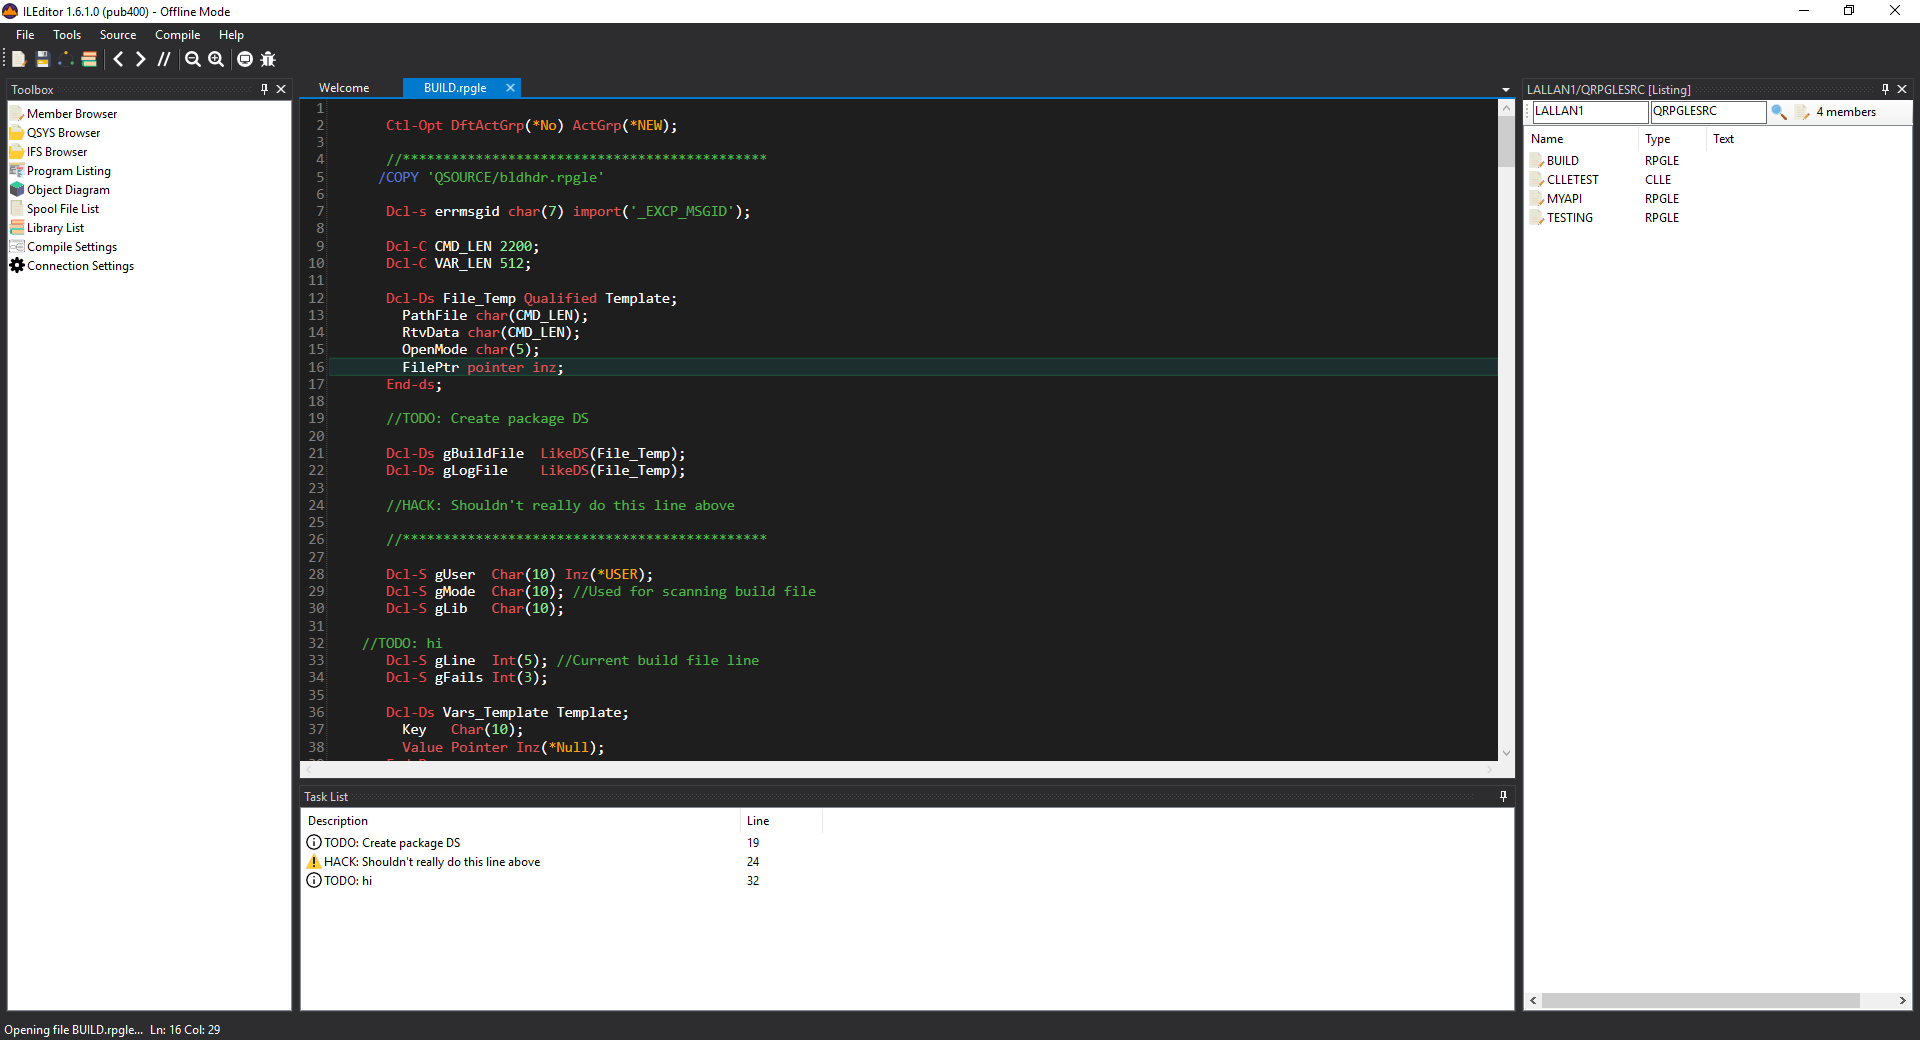Click the floppy disk save icon
The width and height of the screenshot is (1920, 1040).
click(42, 59)
